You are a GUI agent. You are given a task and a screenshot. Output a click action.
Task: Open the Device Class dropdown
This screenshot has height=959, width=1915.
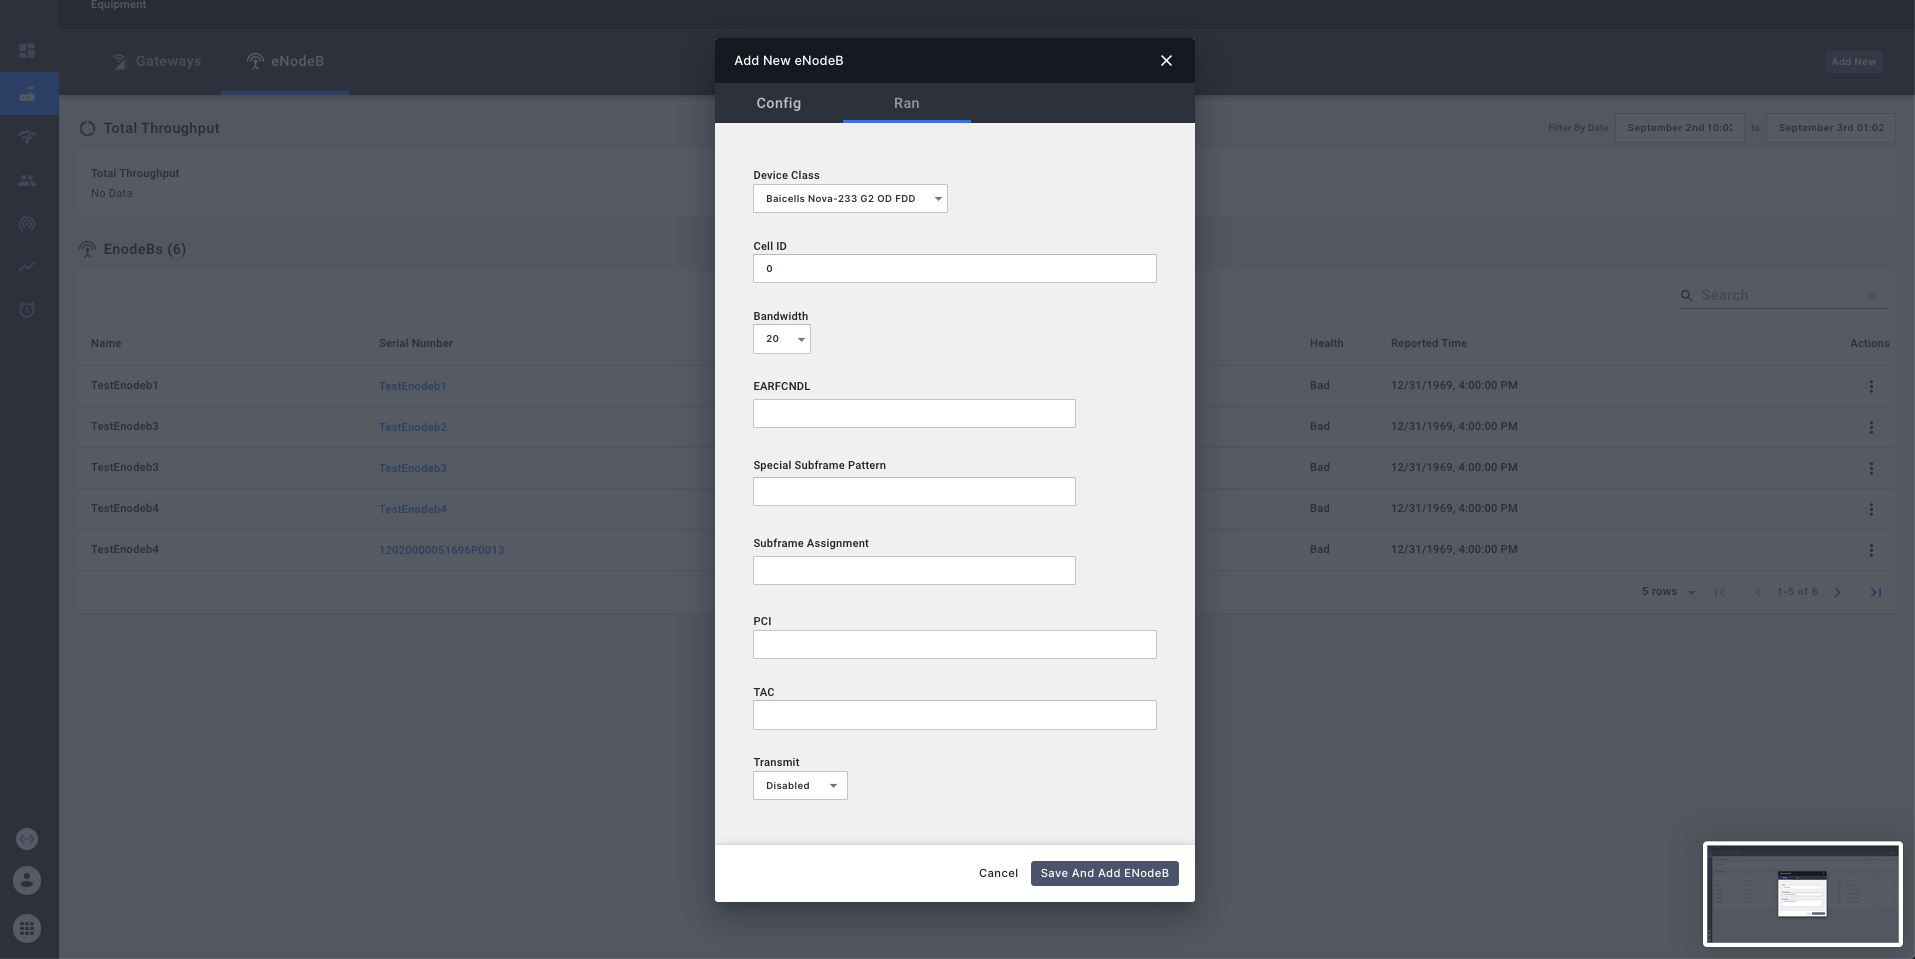(x=849, y=198)
